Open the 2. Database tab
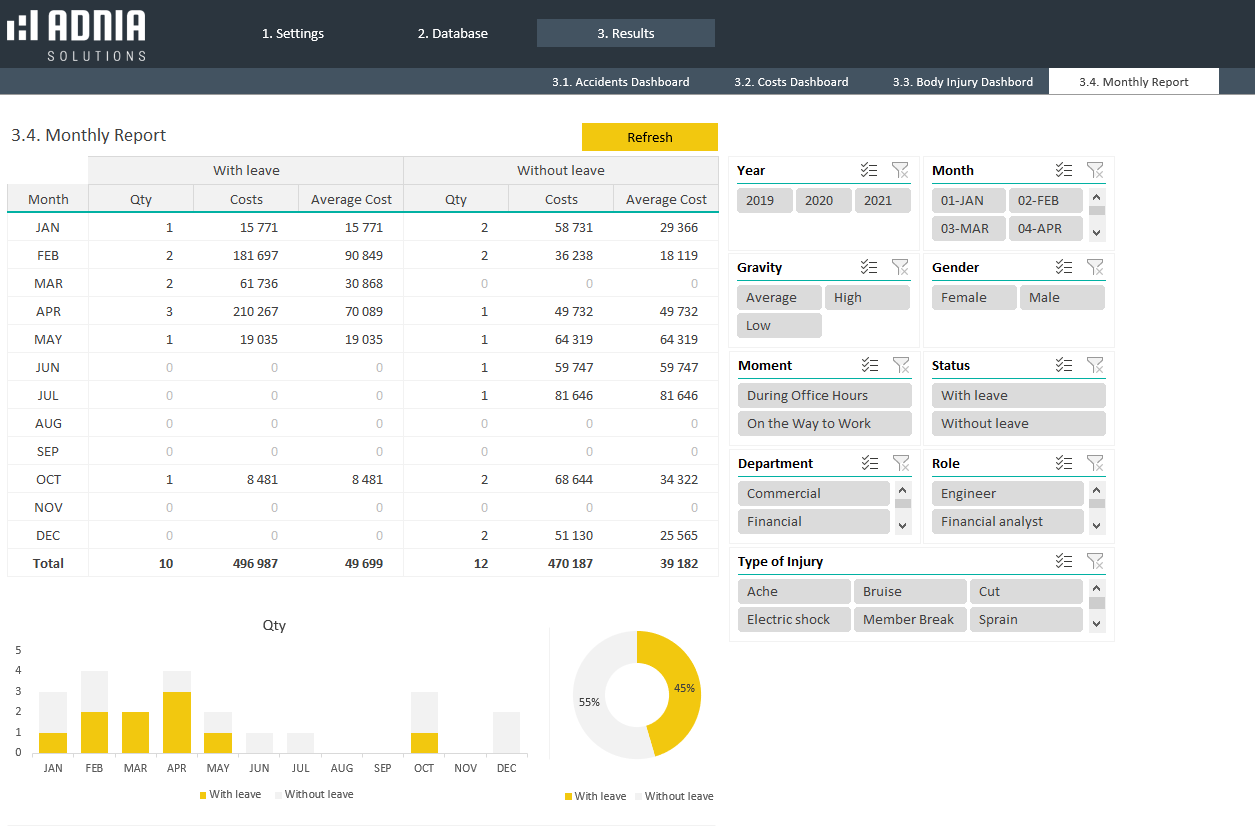This screenshot has width=1255, height=840. point(452,34)
